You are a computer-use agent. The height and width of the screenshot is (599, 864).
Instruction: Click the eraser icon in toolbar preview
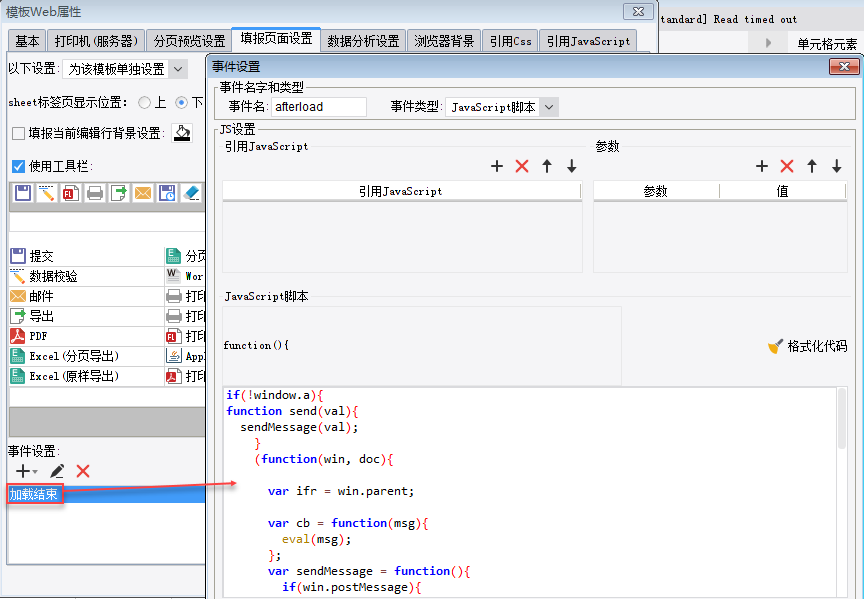(x=191, y=193)
